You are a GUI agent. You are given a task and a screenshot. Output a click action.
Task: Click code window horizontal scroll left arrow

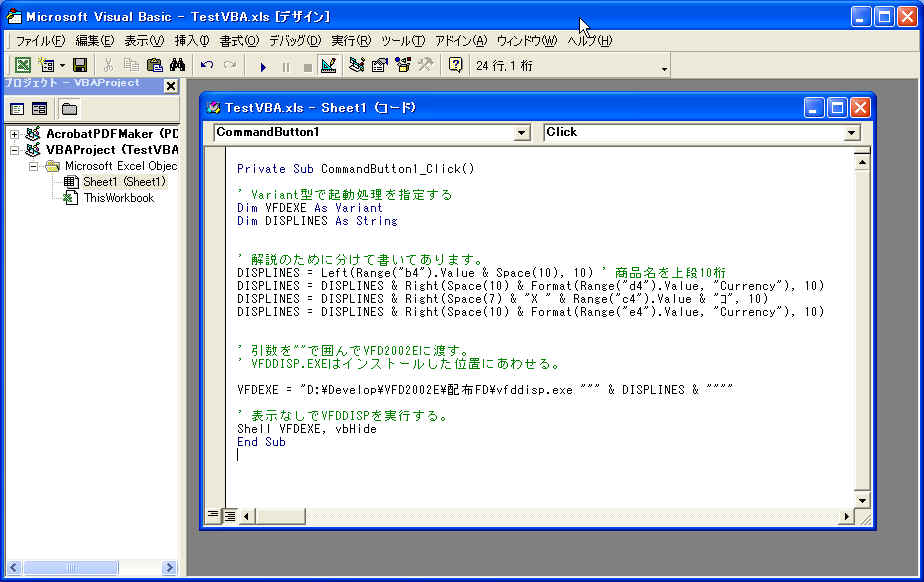pos(246,516)
